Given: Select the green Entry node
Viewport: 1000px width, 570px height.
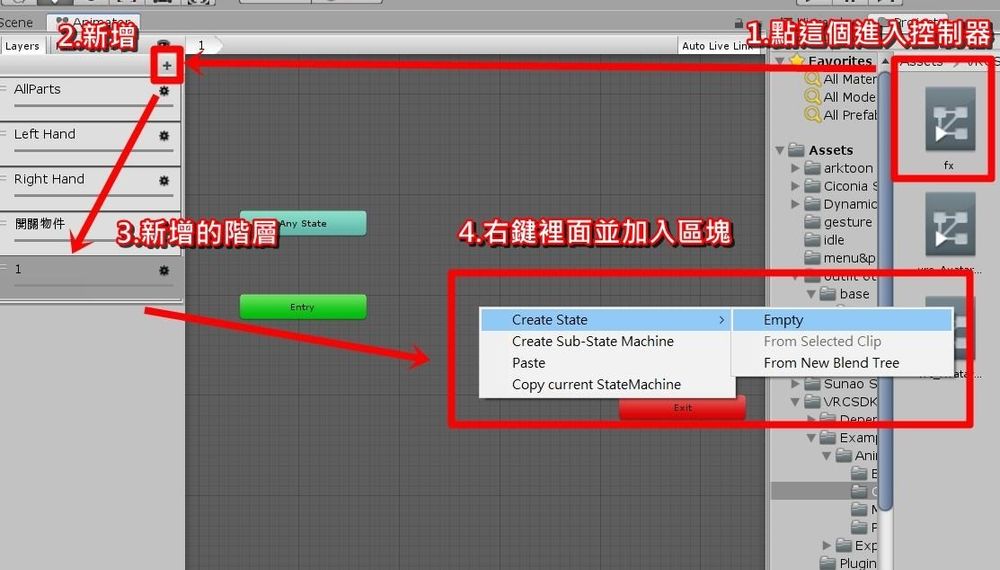Looking at the screenshot, I should (303, 307).
